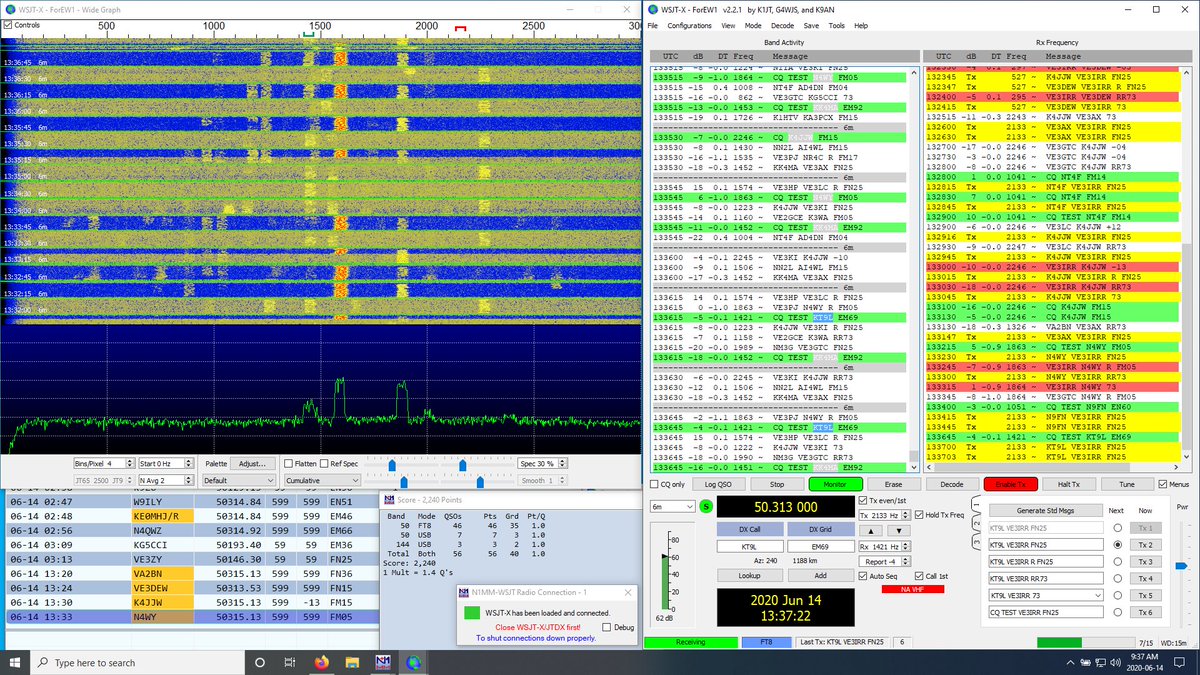Select the Next radio button for Tx 3

(1117, 562)
